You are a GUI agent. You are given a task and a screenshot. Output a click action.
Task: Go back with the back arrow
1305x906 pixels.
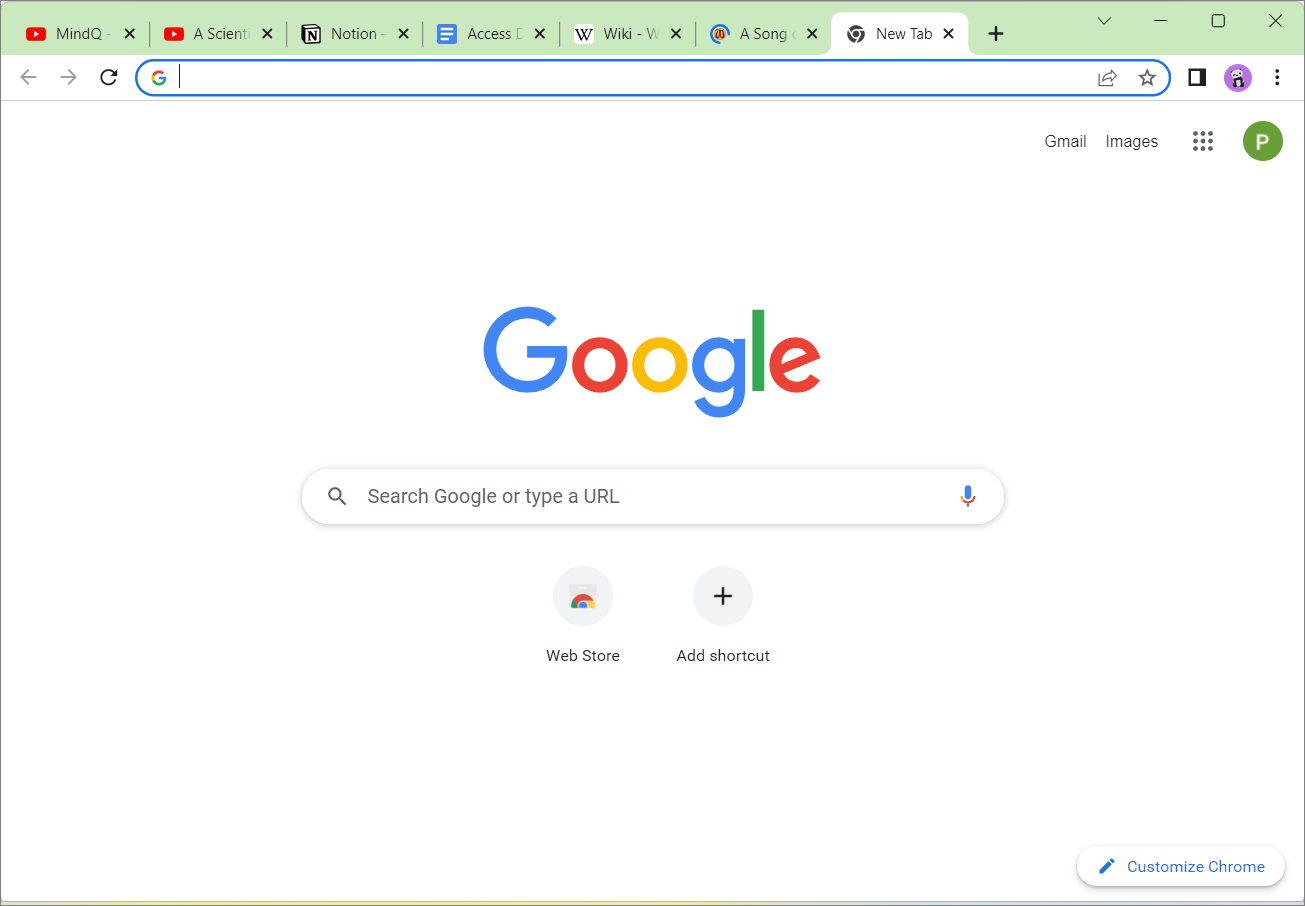28,77
